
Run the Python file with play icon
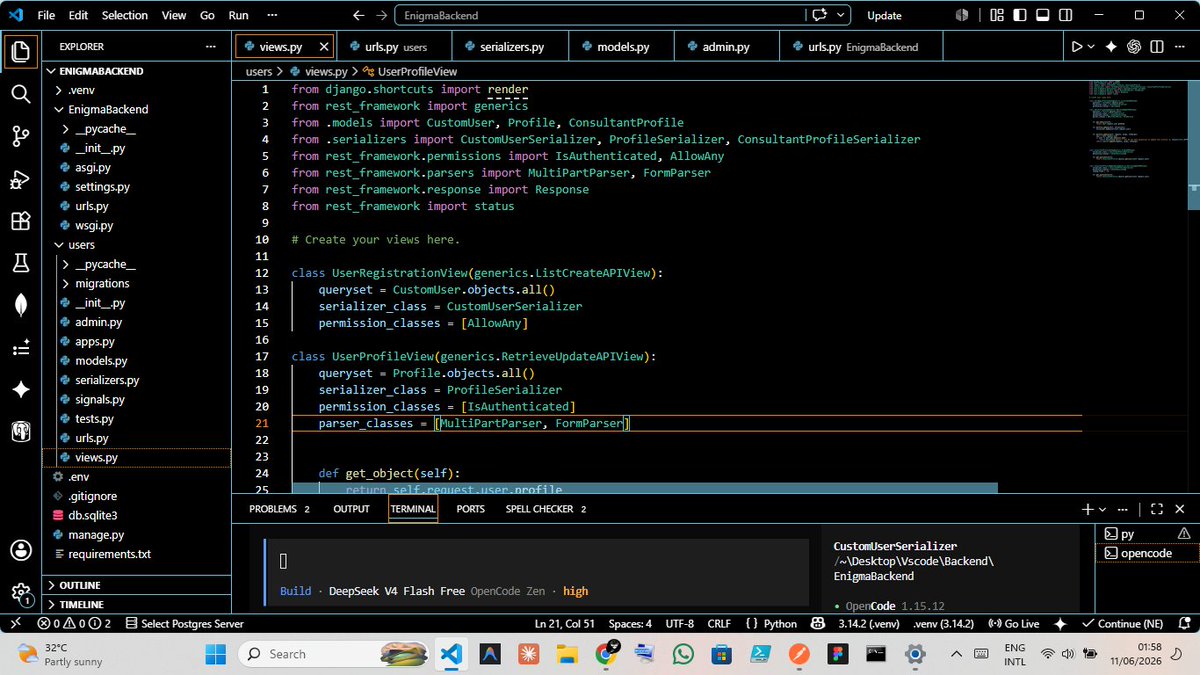[x=1077, y=47]
